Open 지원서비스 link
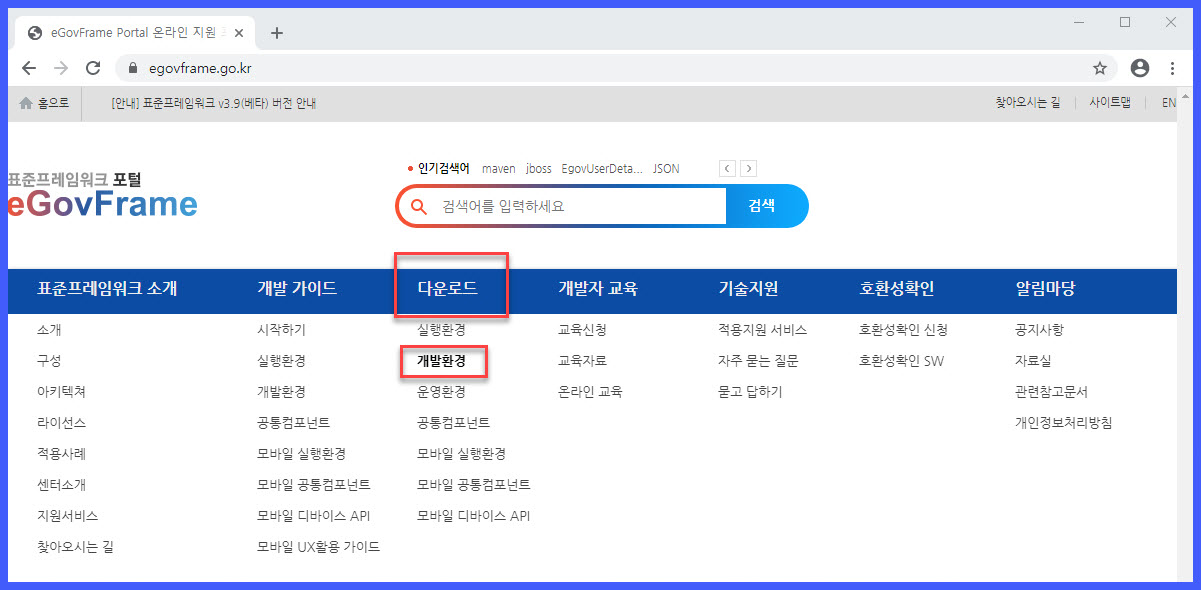Image resolution: width=1201 pixels, height=590 pixels. (67, 516)
